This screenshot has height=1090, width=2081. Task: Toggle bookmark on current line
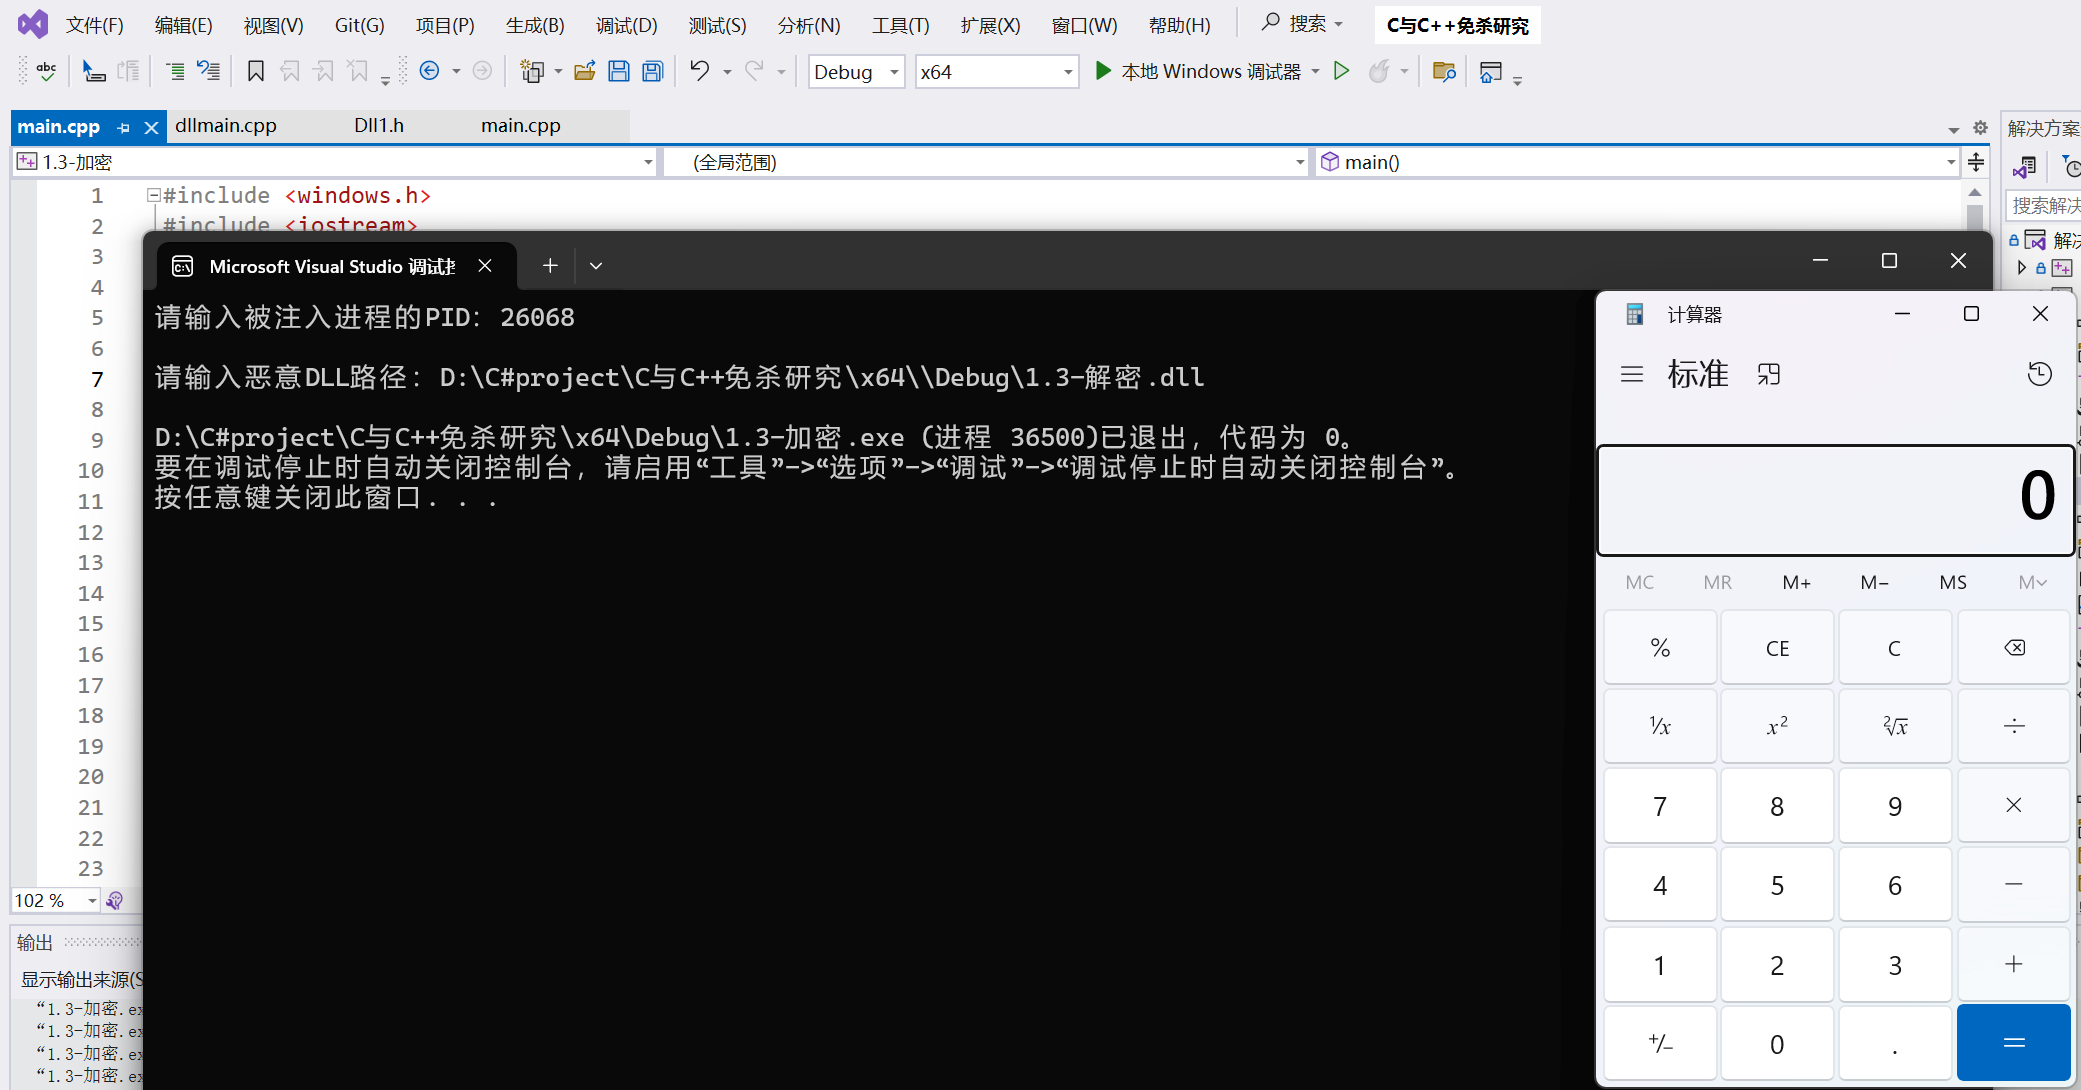tap(256, 71)
